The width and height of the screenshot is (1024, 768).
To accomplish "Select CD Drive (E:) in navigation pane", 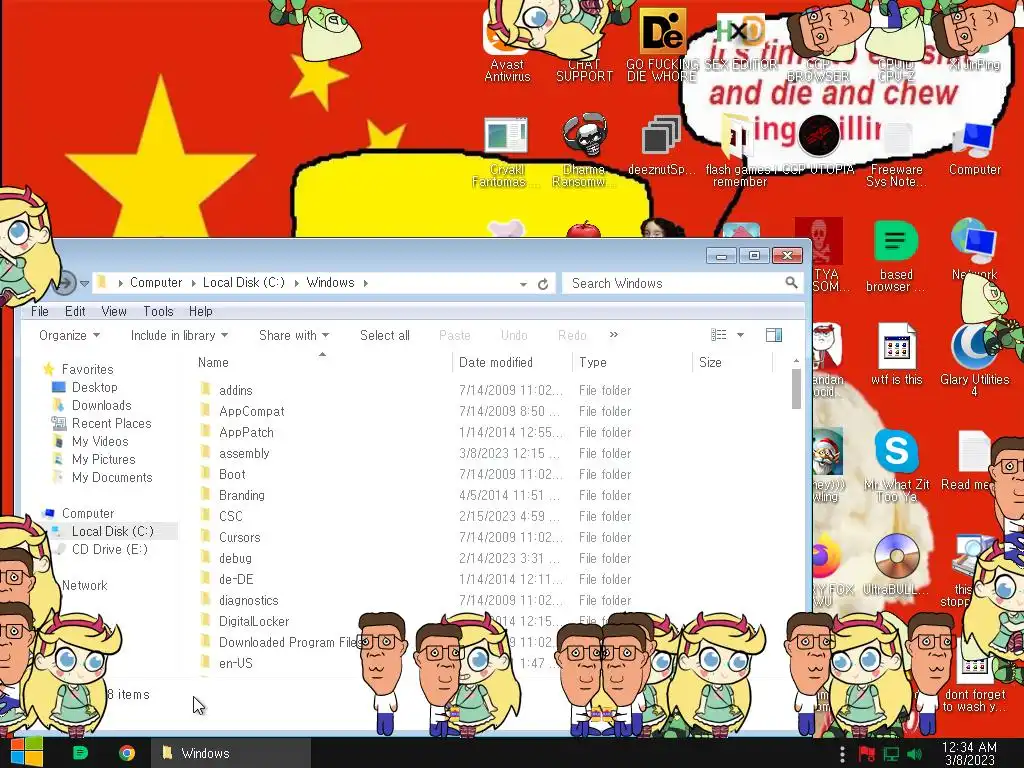I will click(110, 549).
